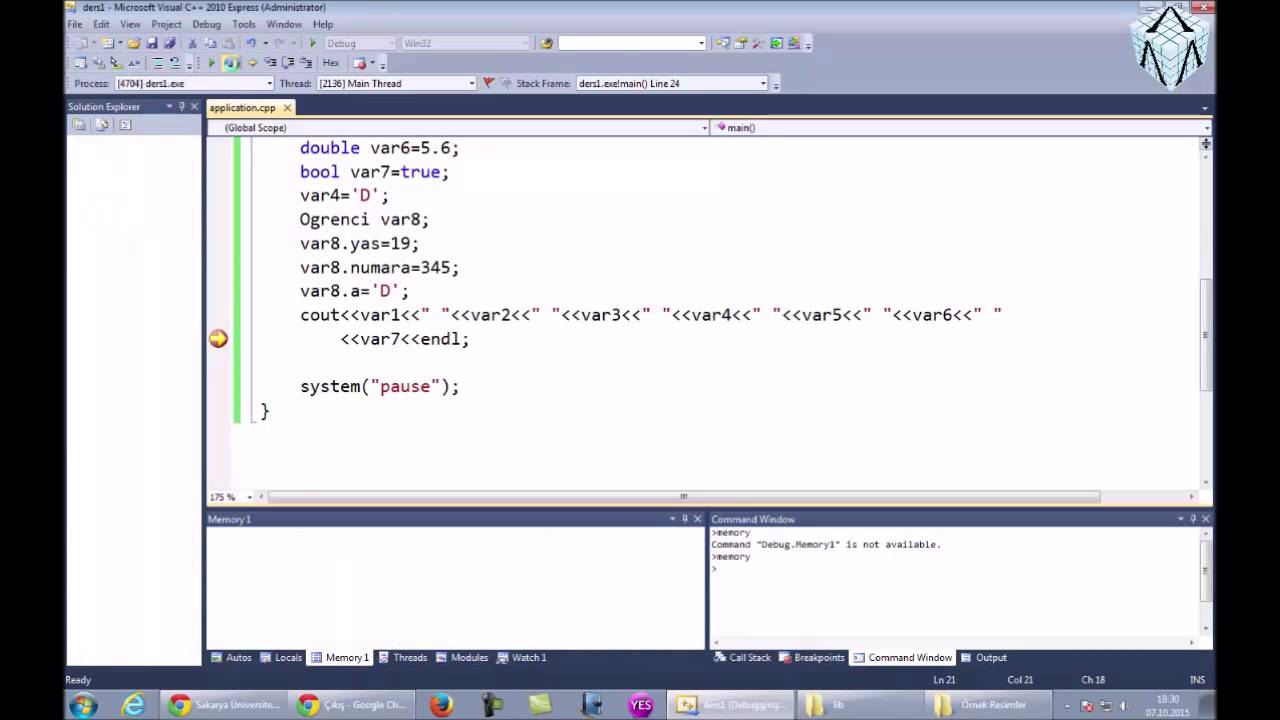This screenshot has width=1280, height=720.
Task: Select the Sakarya Üniversite Chrome taskbar button
Action: click(x=226, y=704)
